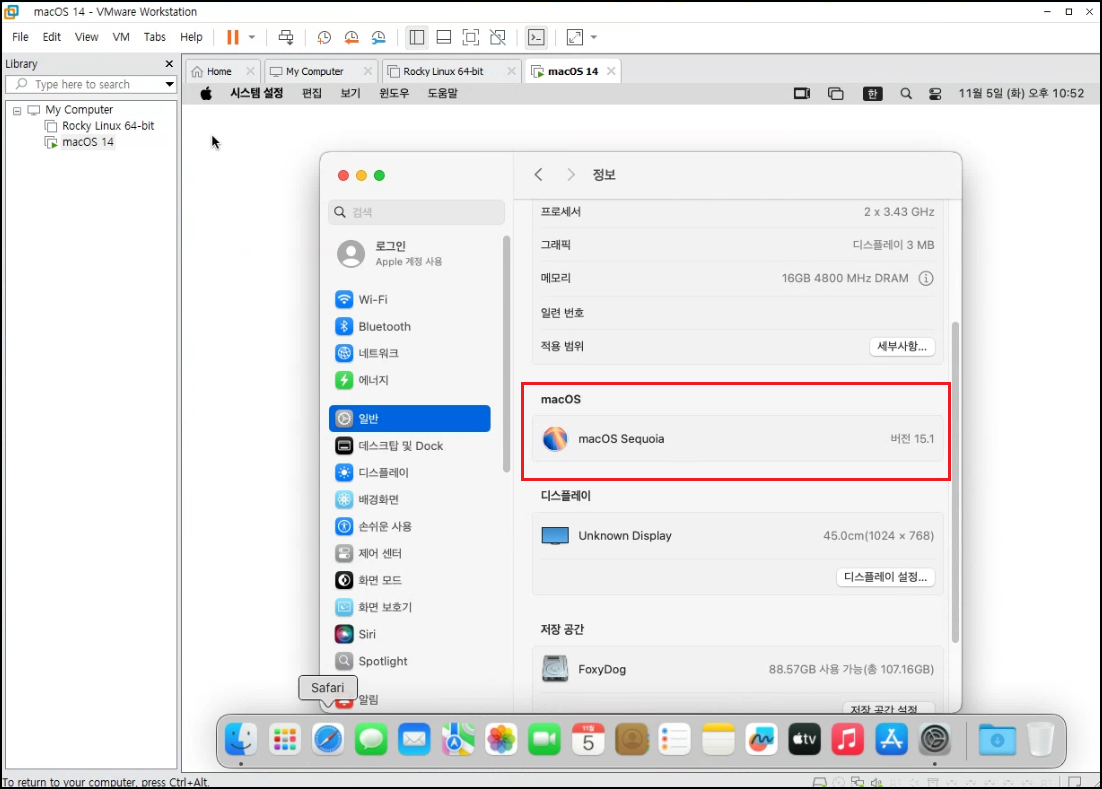Toggle Unity mode icon
This screenshot has height=789, width=1102.
(498, 37)
